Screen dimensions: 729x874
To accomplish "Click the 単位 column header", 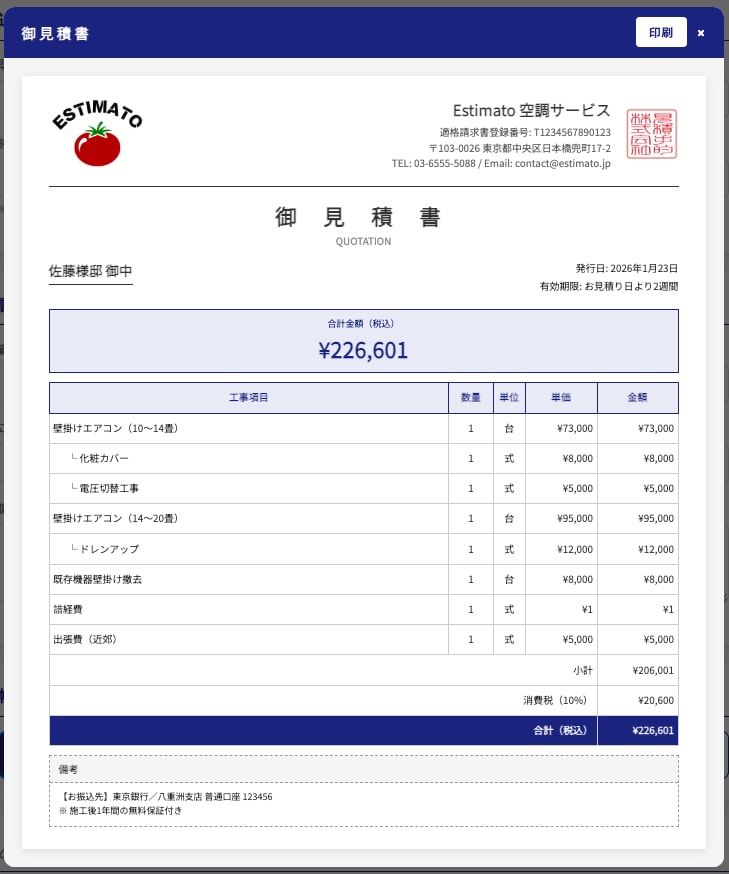I will [509, 397].
